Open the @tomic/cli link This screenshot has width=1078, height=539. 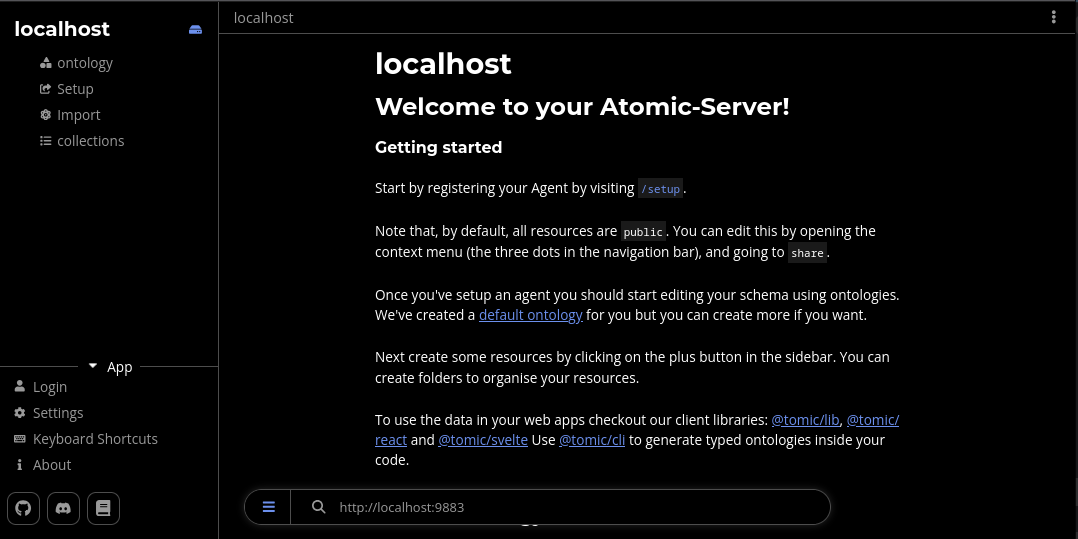click(592, 440)
